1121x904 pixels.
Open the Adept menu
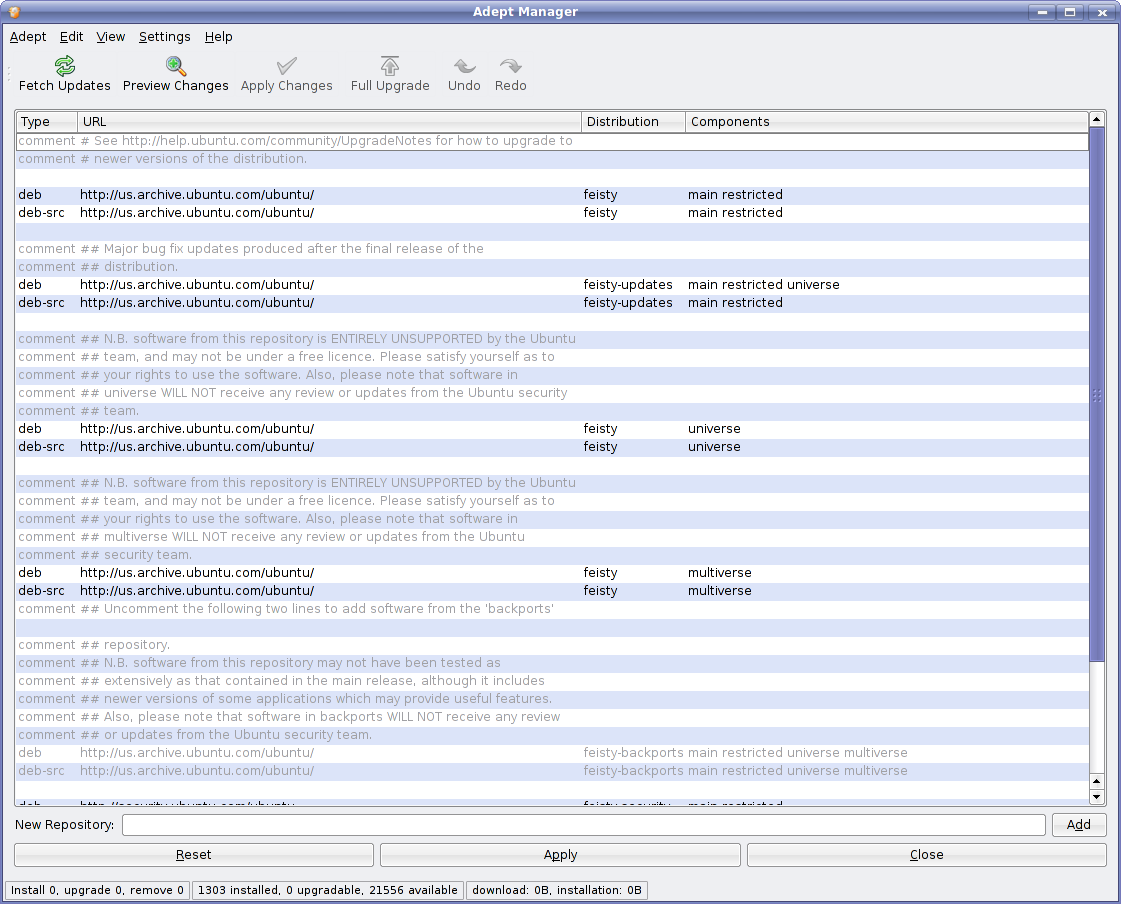[28, 37]
